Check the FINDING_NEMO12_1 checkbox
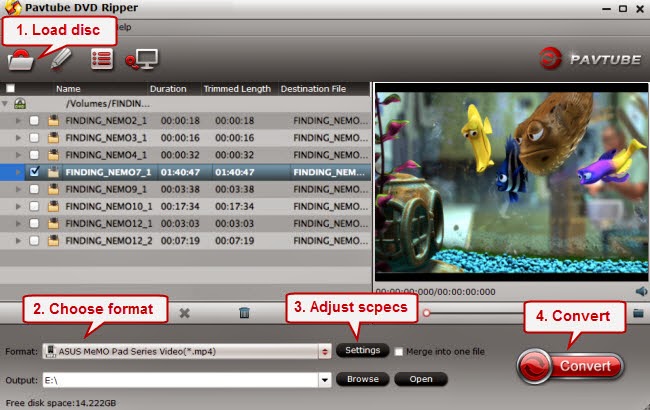650x410 pixels. pyautogui.click(x=34, y=223)
